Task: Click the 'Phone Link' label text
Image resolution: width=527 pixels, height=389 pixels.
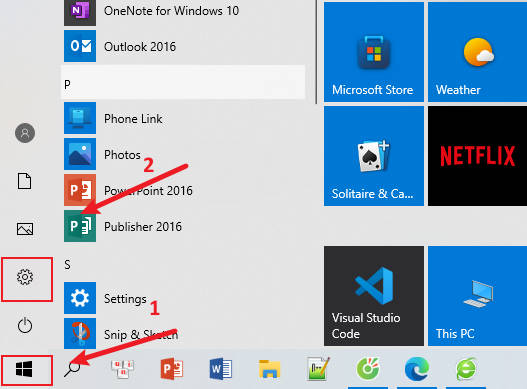Action: (x=133, y=118)
